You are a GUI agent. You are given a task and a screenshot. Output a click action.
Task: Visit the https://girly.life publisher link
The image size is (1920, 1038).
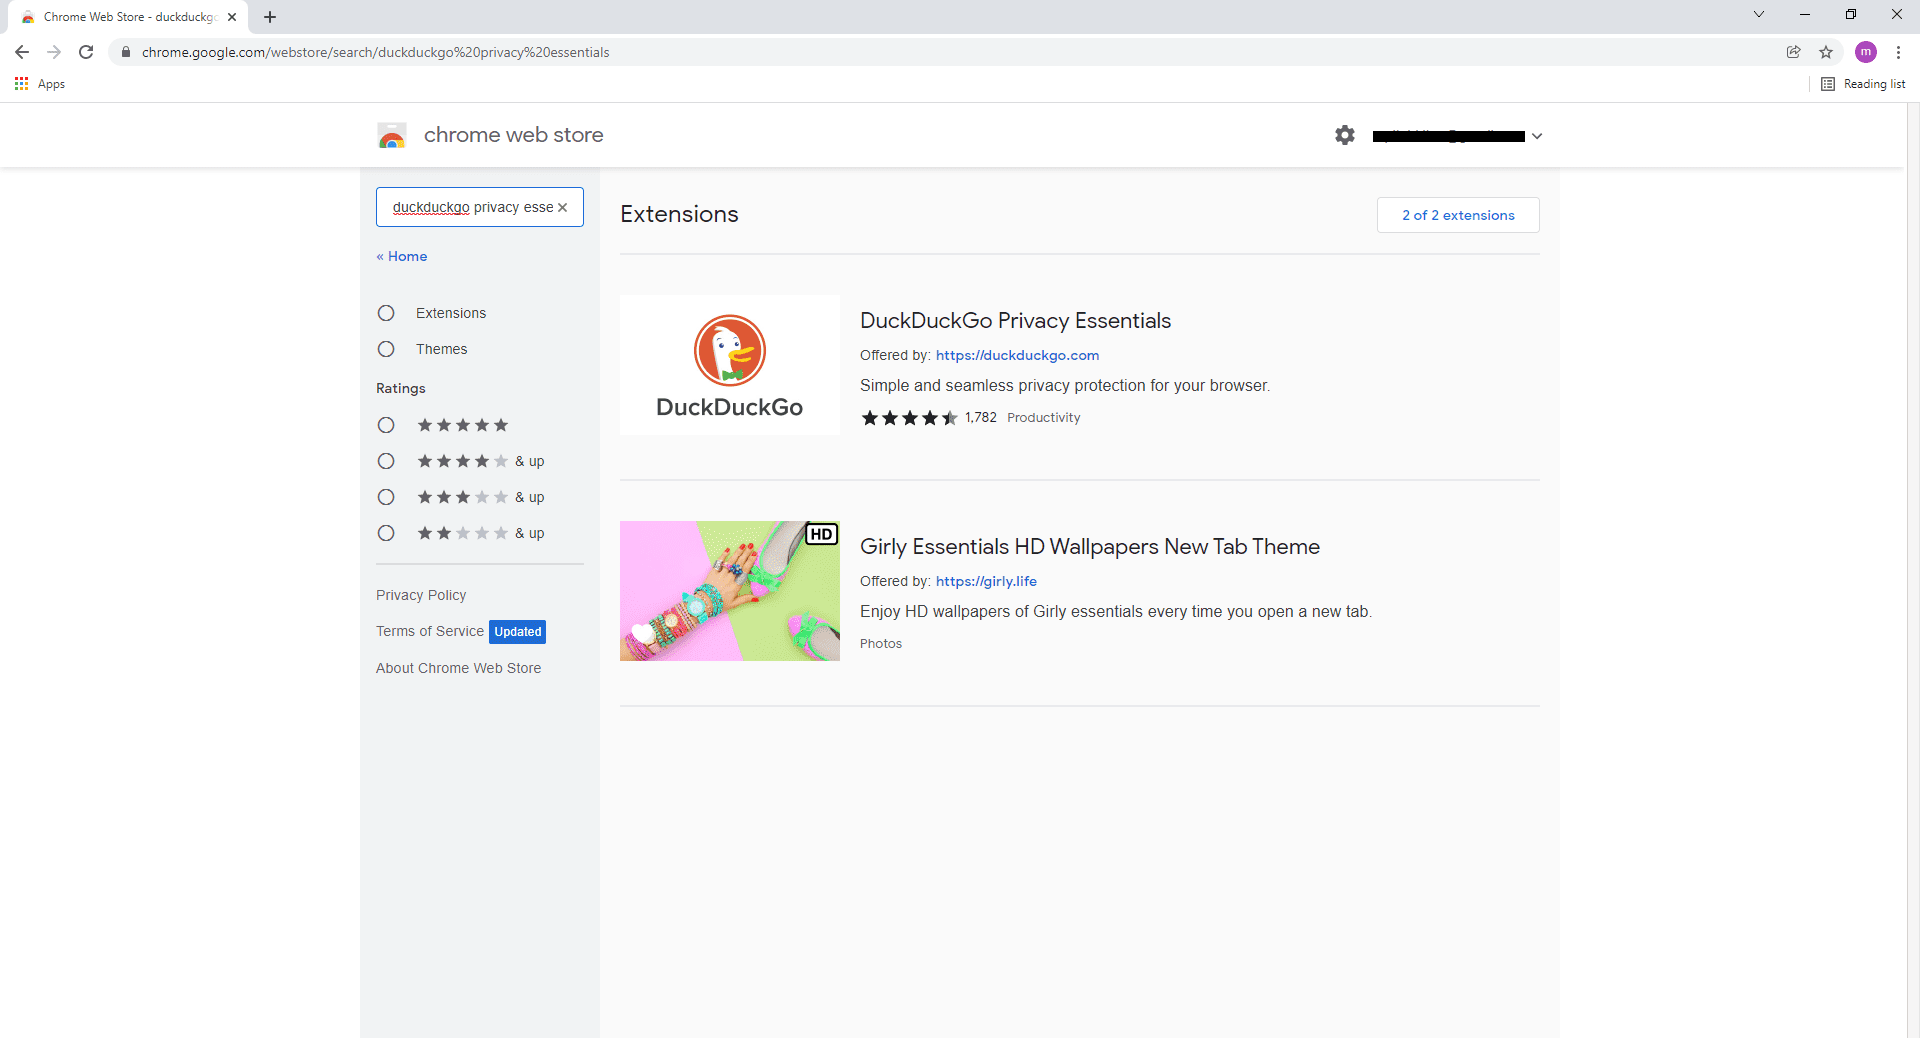(x=986, y=581)
